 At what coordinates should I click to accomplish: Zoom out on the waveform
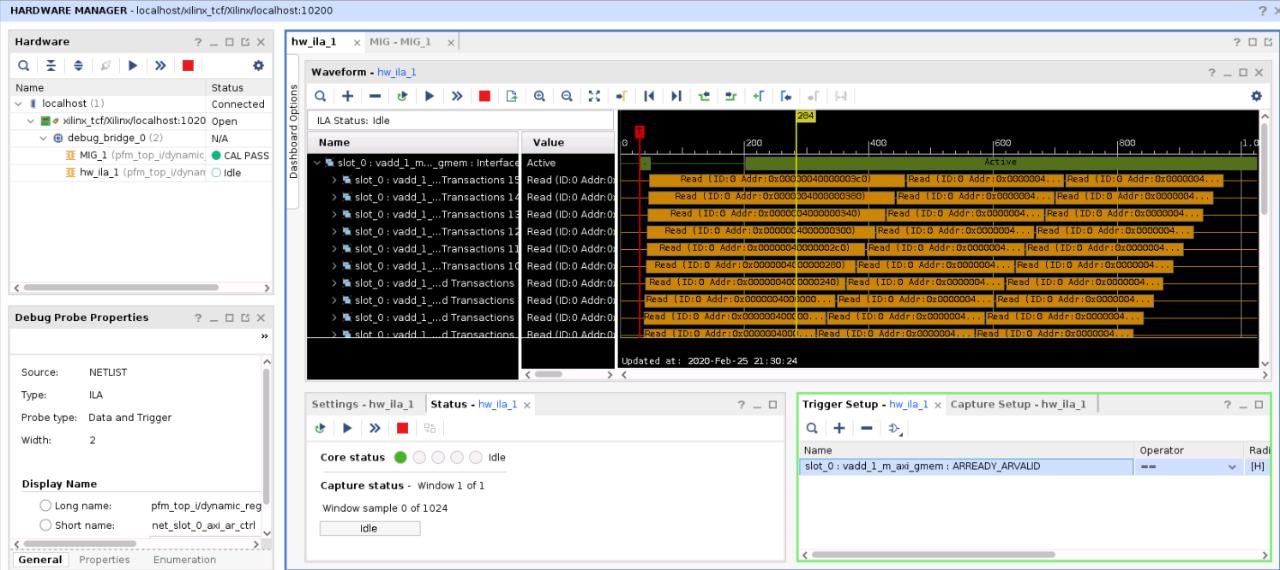[566, 96]
